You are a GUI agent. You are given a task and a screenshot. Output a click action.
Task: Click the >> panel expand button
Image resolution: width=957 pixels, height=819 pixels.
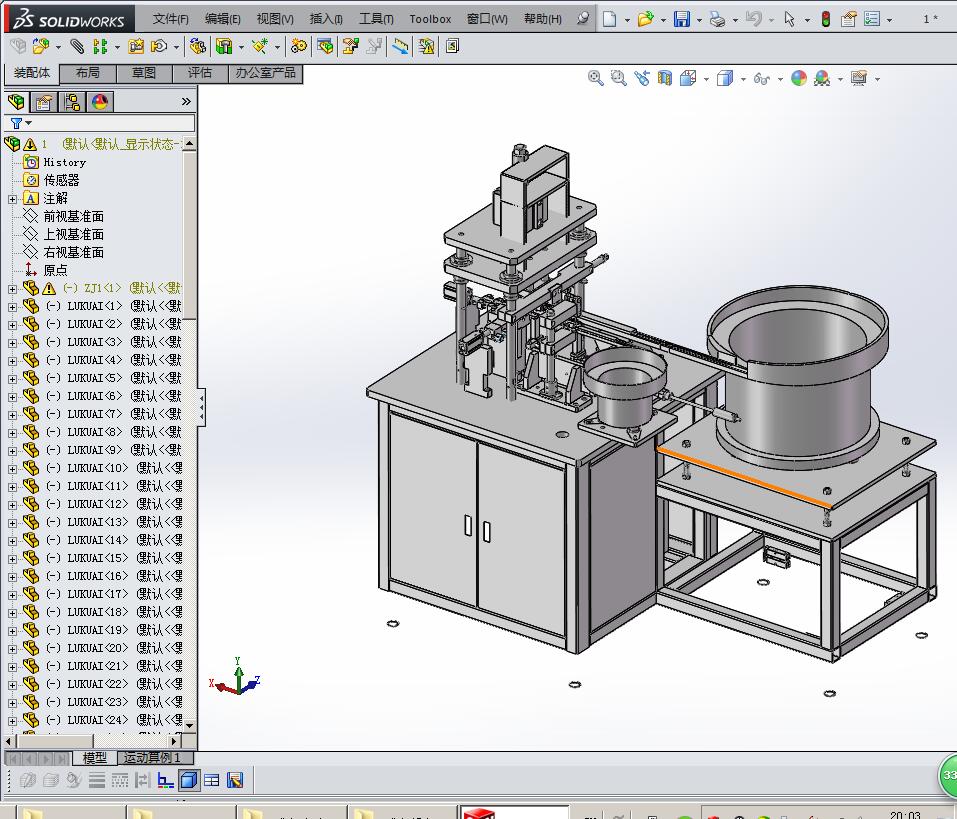pyautogui.click(x=187, y=100)
